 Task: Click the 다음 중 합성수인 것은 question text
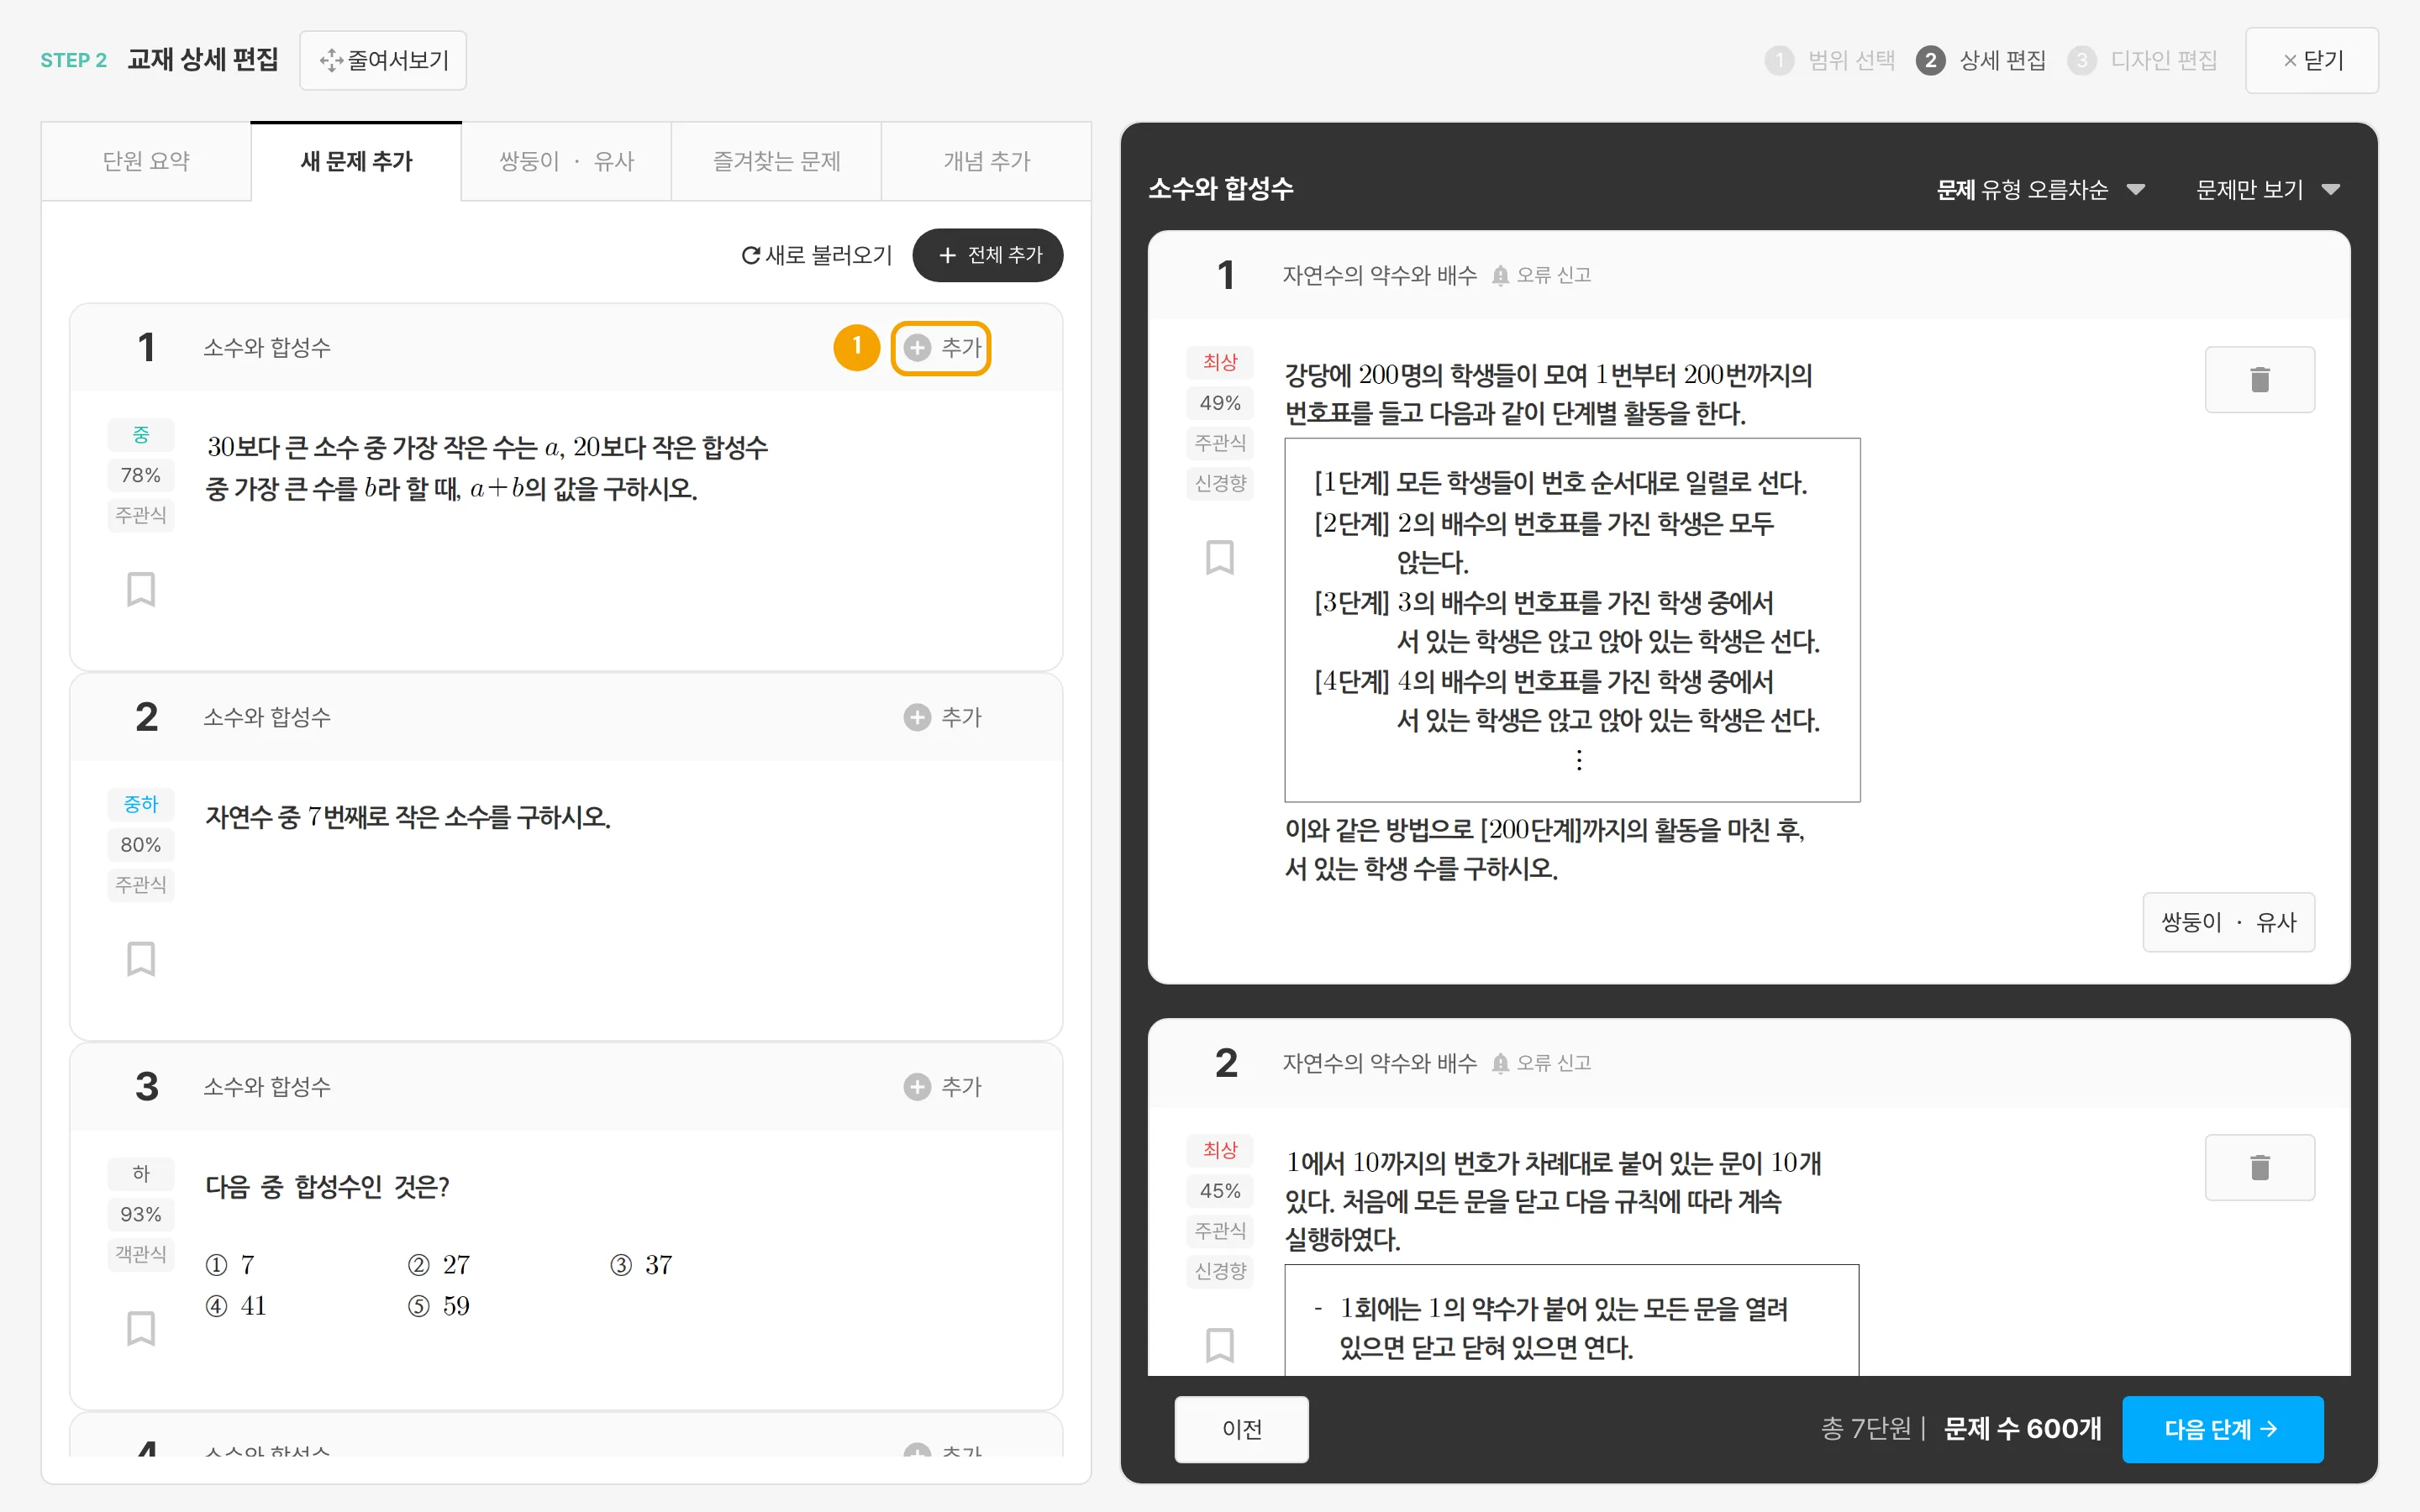(327, 1187)
